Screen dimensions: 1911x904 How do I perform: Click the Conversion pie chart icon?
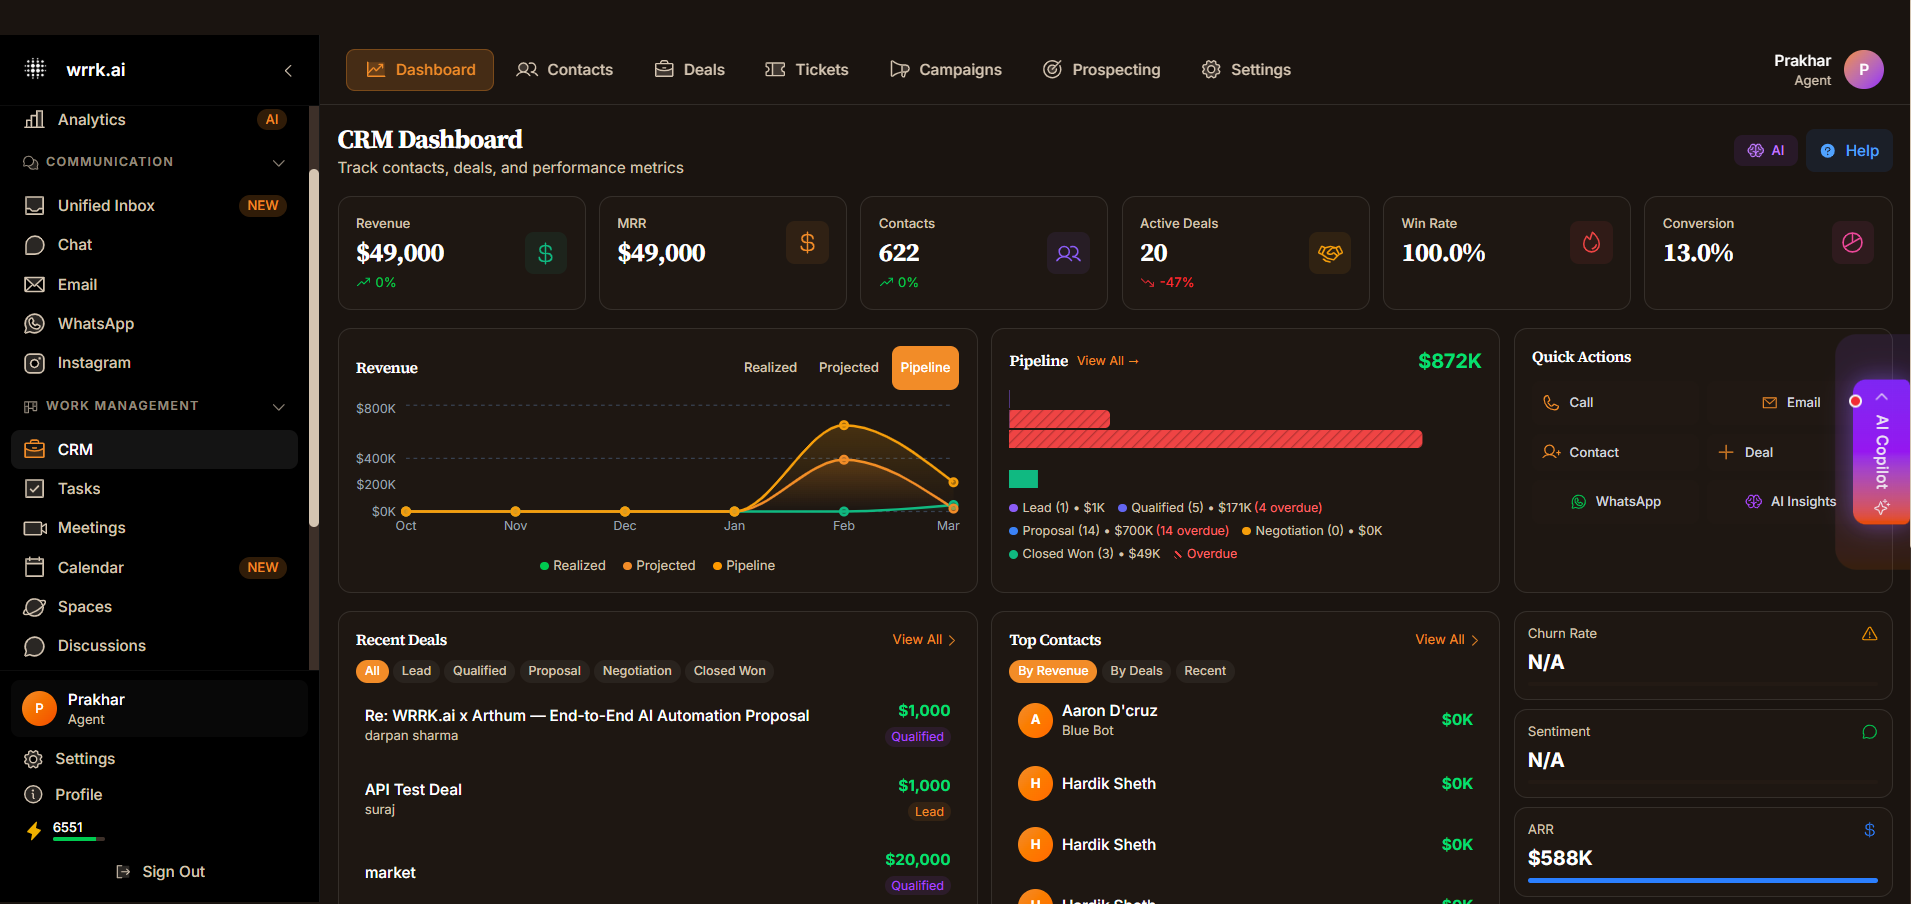coord(1851,243)
